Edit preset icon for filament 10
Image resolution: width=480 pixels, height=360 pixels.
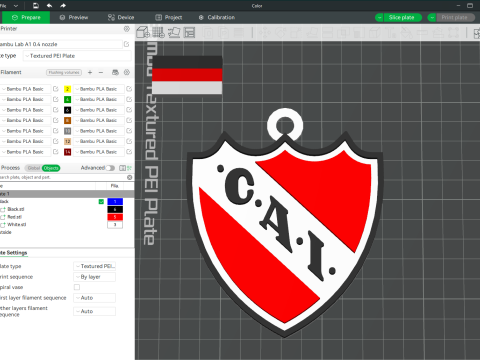(129, 131)
